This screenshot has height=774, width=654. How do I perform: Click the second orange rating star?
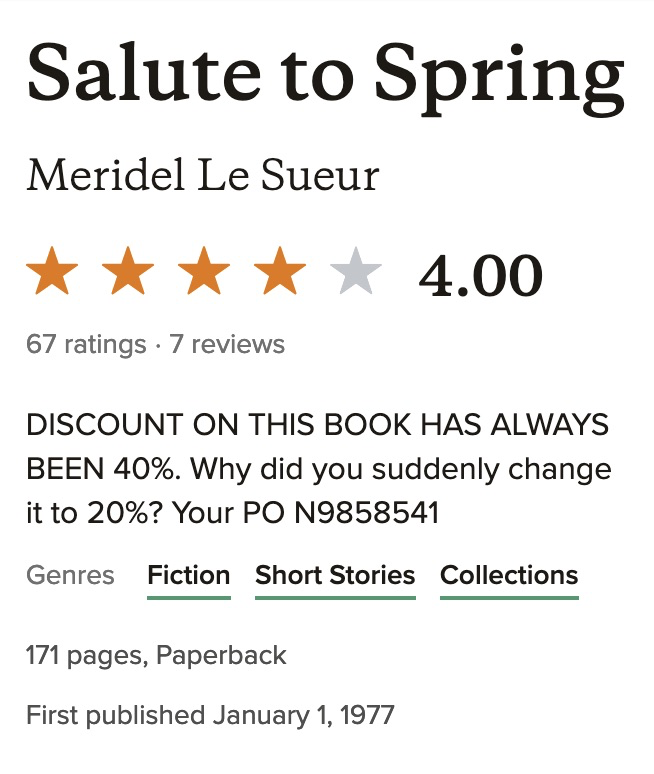click(x=128, y=273)
